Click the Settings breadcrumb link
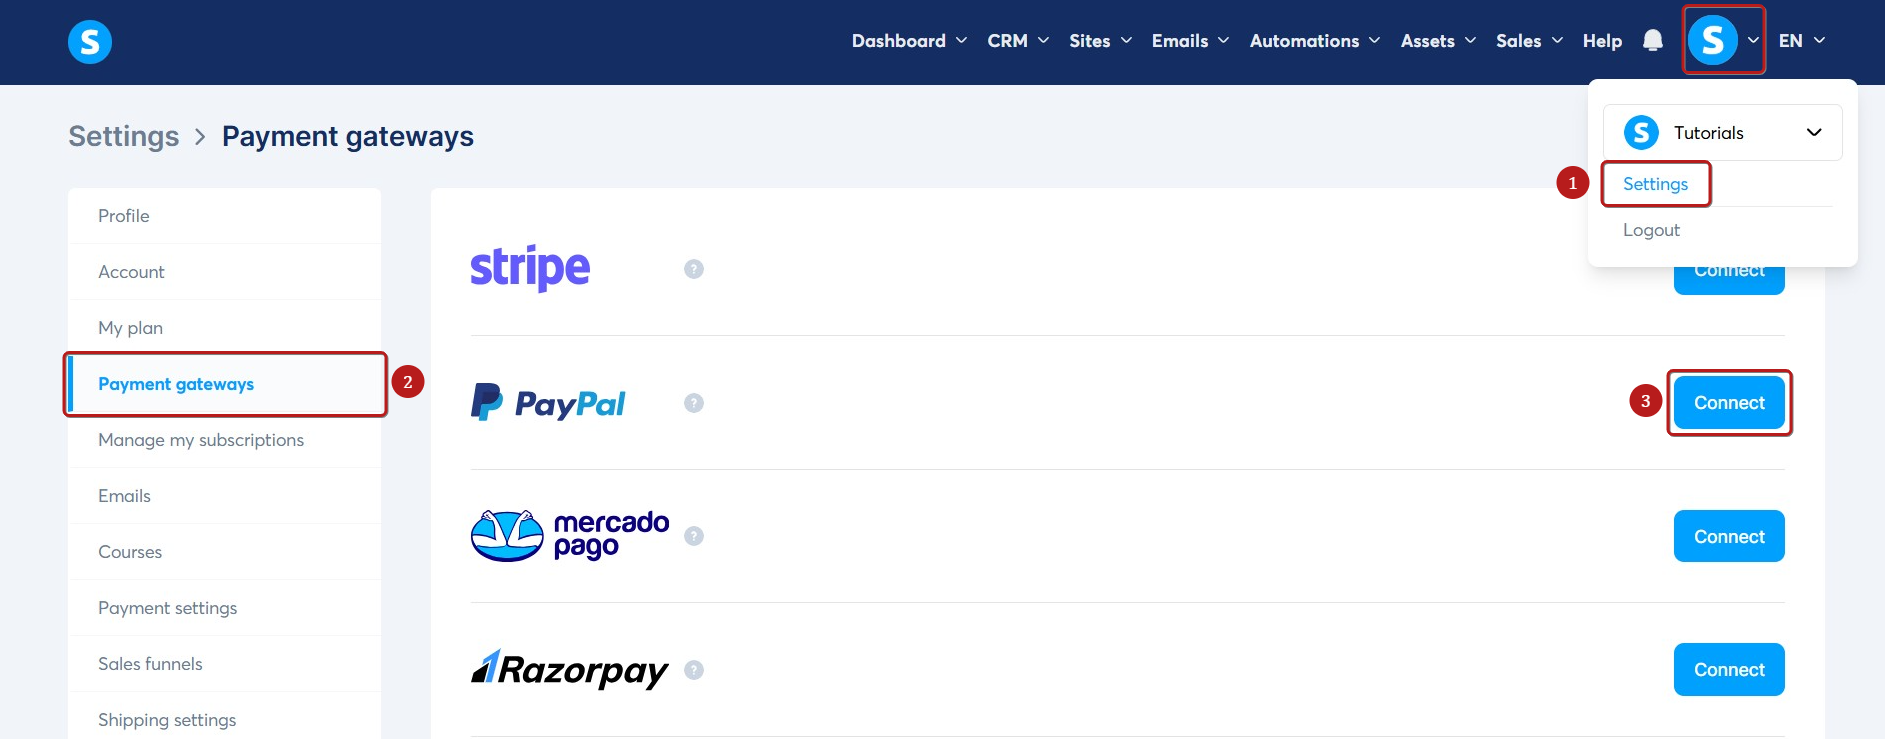Screen dimensions: 1885x739 point(124,136)
